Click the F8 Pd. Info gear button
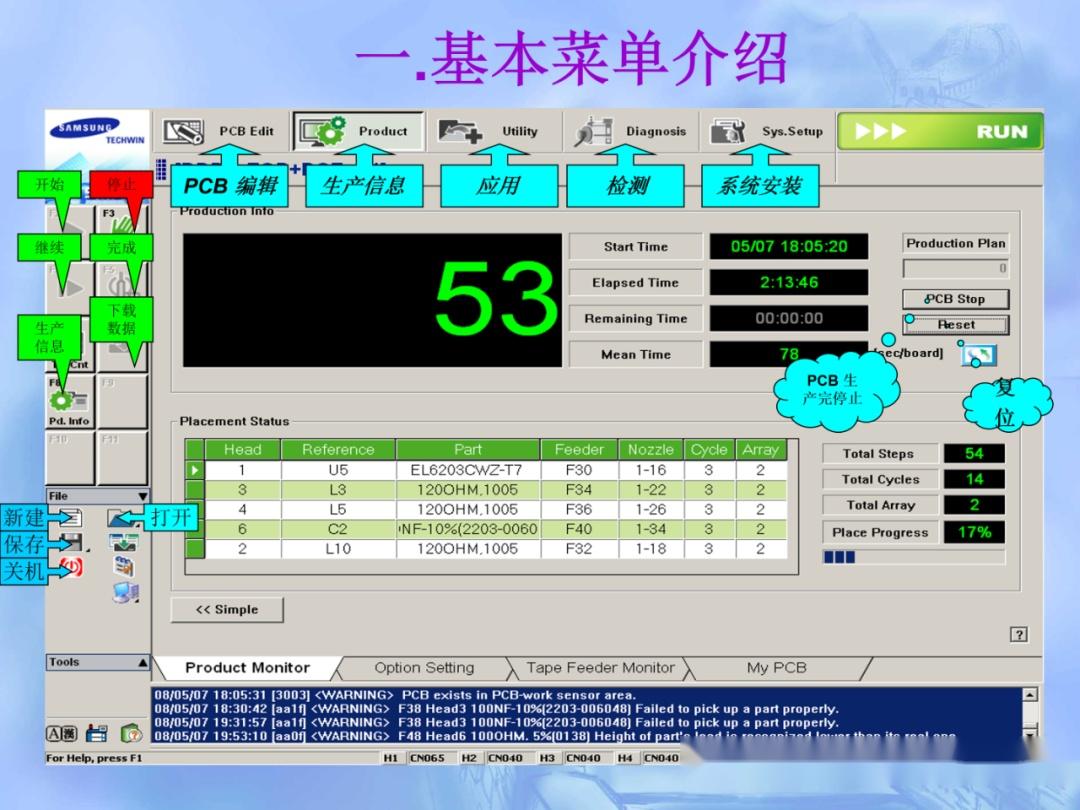The width and height of the screenshot is (1080, 810). tap(69, 402)
